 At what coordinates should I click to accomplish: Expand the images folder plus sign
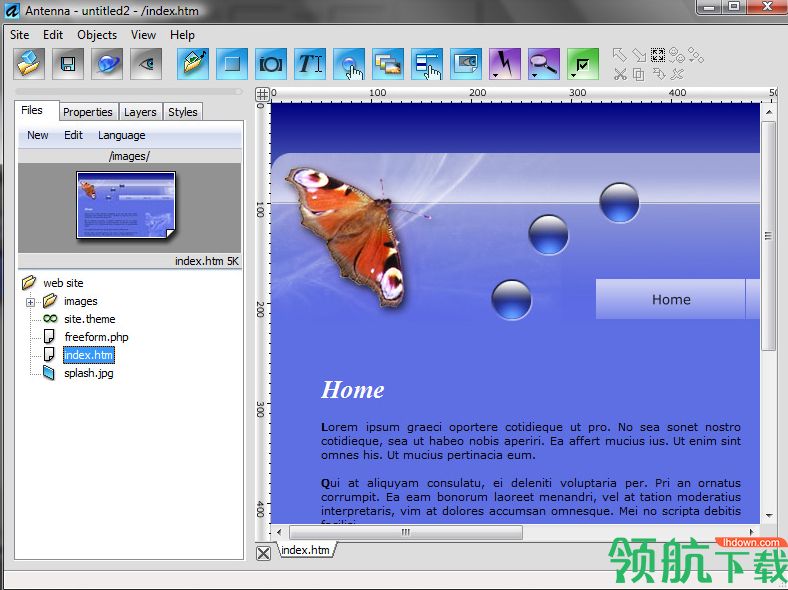coord(31,302)
